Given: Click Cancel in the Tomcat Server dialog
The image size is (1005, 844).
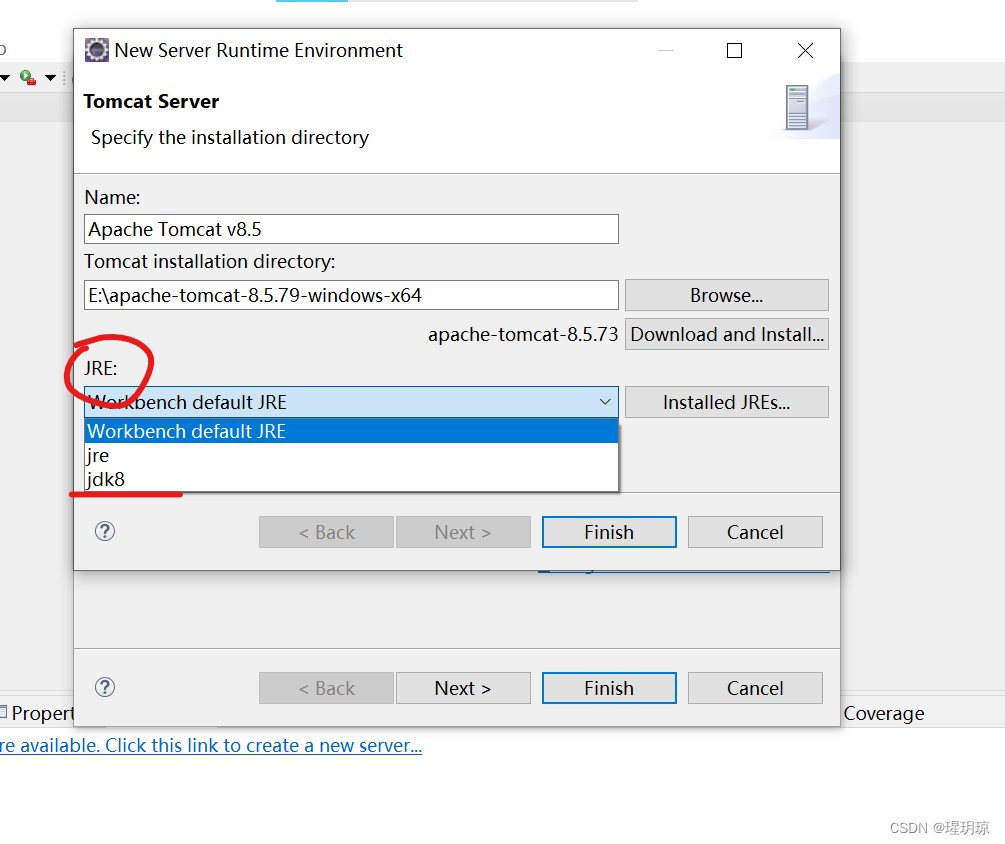Looking at the screenshot, I should point(755,533).
